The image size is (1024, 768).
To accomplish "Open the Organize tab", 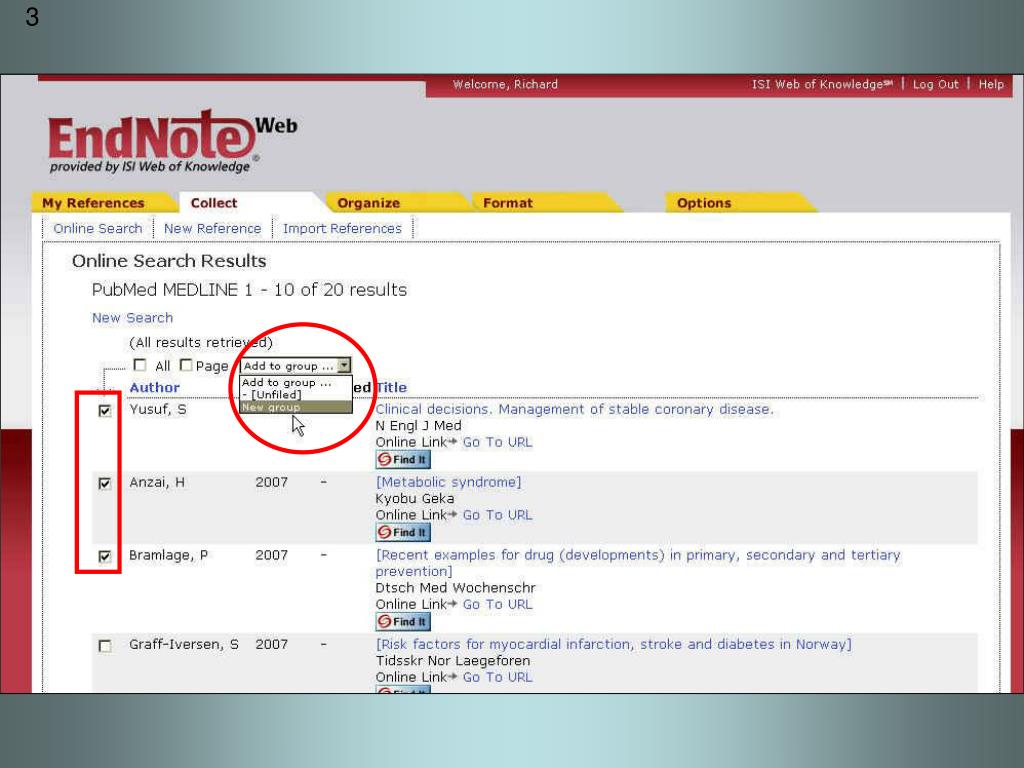I will (x=368, y=203).
